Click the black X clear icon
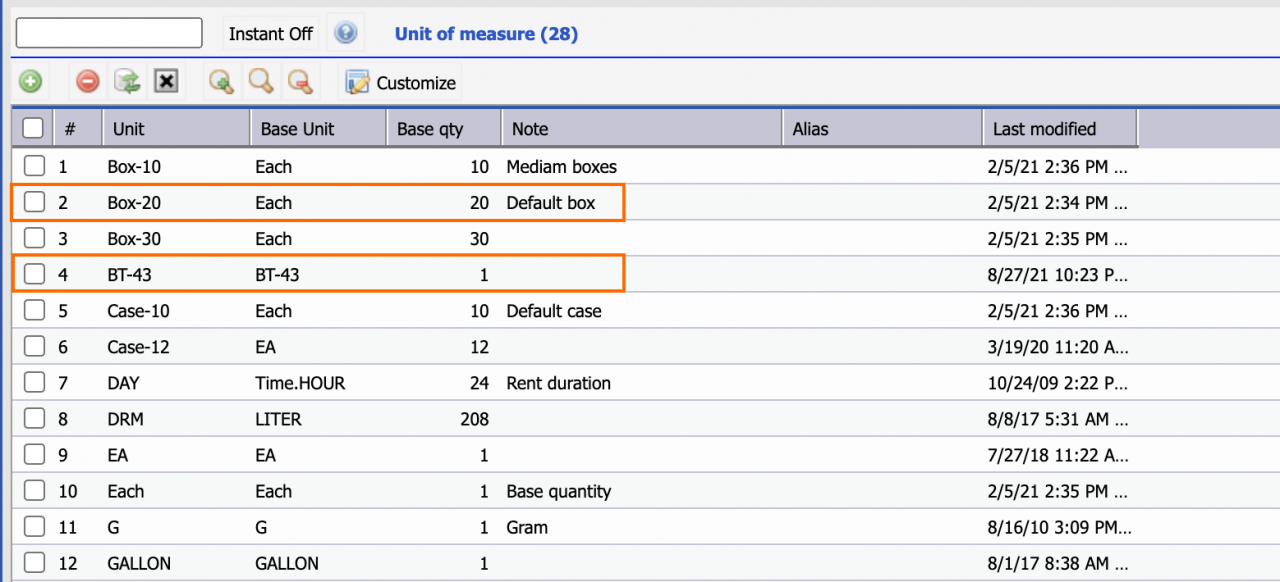Viewport: 1280px width, 582px height. point(166,82)
